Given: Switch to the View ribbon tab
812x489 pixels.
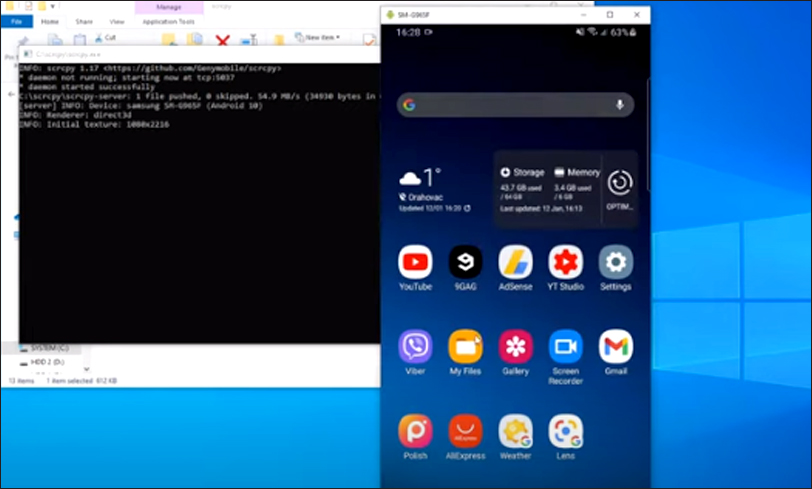Looking at the screenshot, I should [x=117, y=21].
